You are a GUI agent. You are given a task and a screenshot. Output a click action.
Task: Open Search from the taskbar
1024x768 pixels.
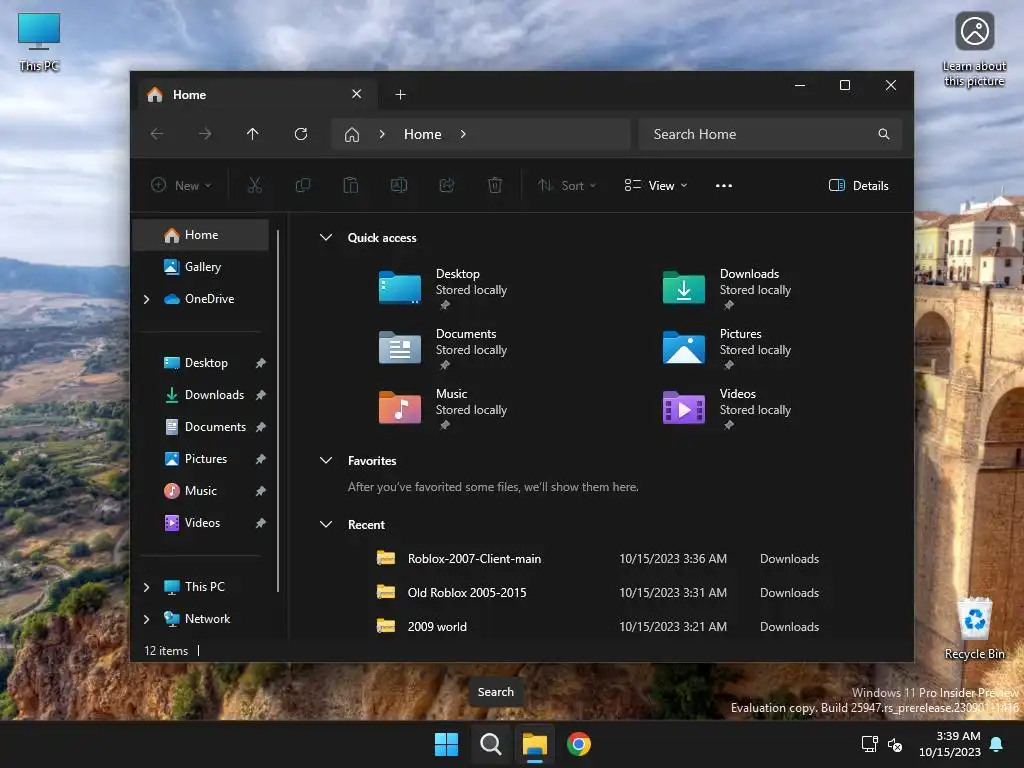point(490,744)
